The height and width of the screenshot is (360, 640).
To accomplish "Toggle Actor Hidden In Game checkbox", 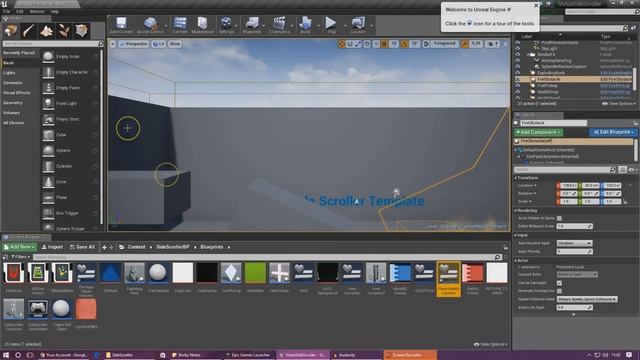I will coord(559,218).
